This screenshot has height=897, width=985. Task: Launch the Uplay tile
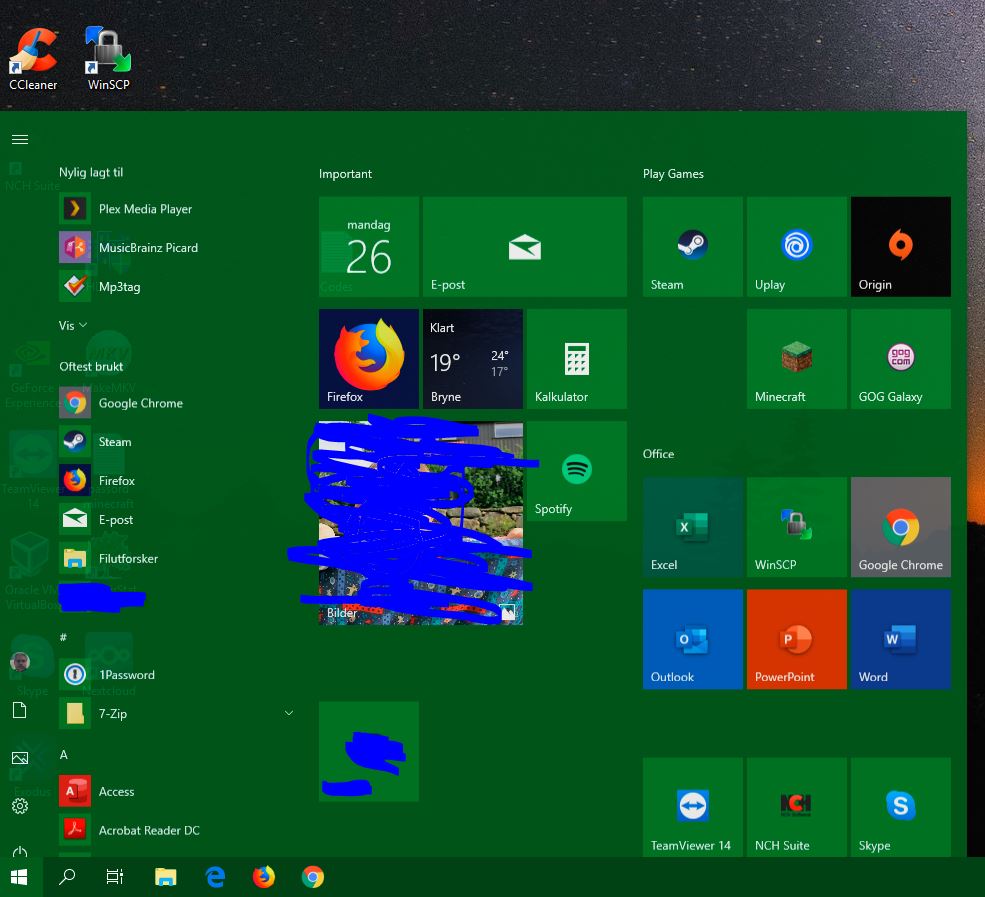(x=797, y=246)
